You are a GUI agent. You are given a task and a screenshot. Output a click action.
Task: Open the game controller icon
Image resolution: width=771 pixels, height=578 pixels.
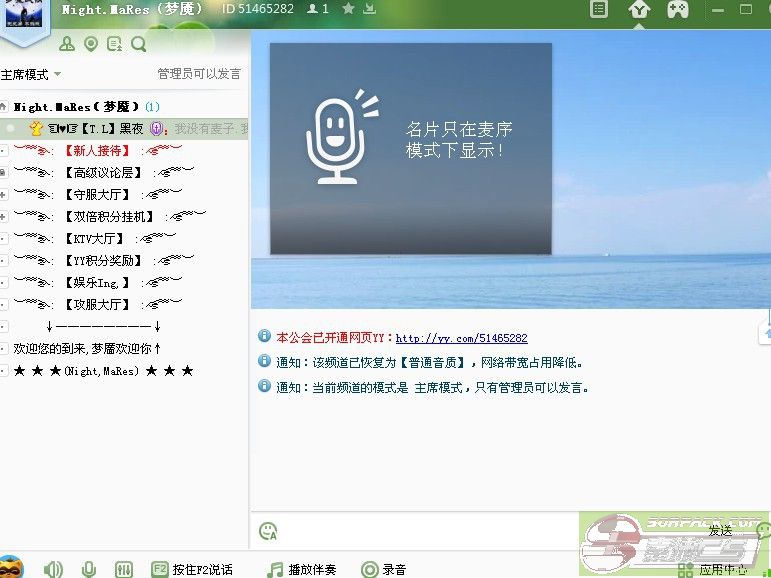click(x=678, y=10)
